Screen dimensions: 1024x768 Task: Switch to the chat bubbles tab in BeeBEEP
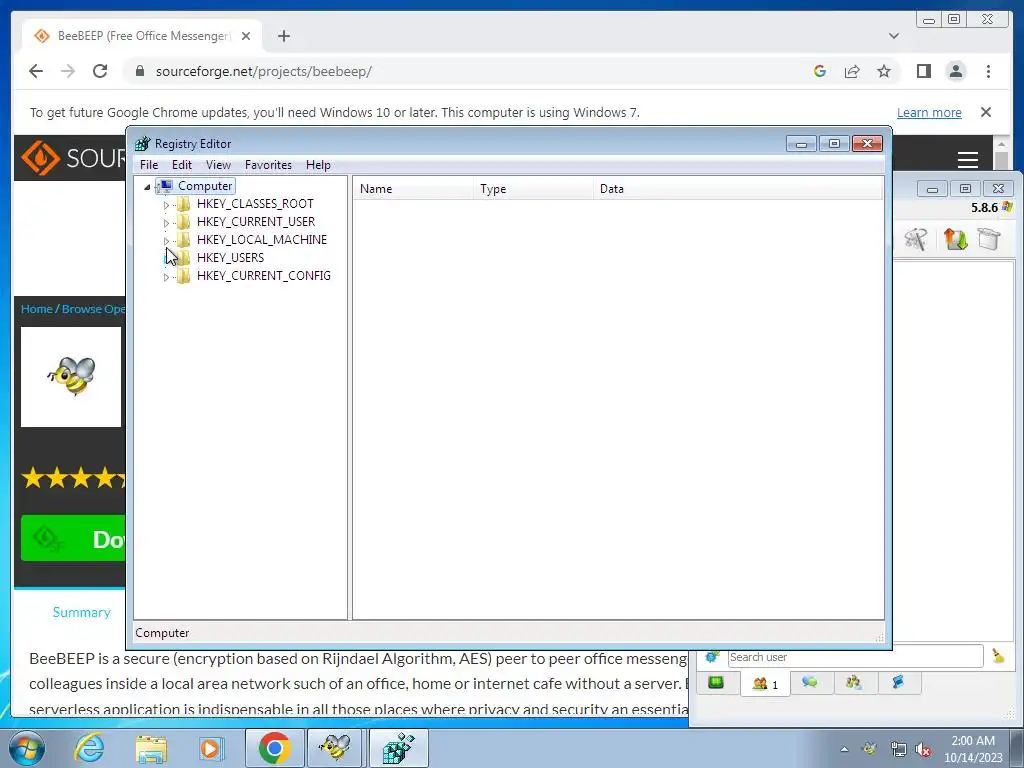[810, 682]
